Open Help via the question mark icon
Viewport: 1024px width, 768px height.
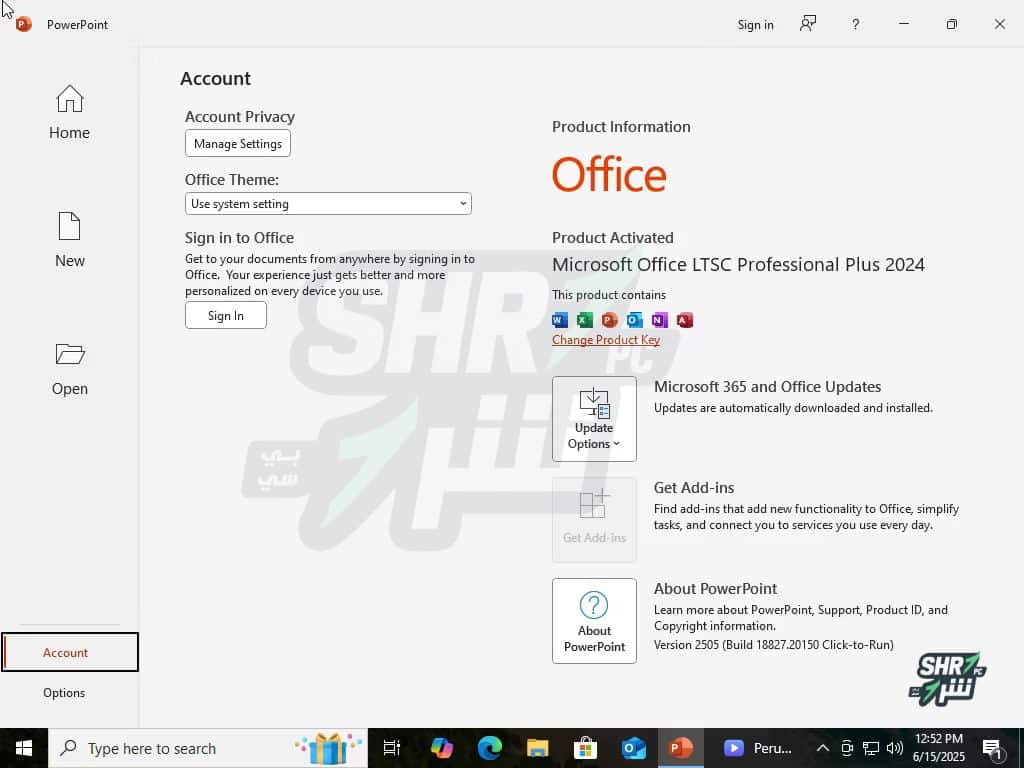click(x=856, y=25)
